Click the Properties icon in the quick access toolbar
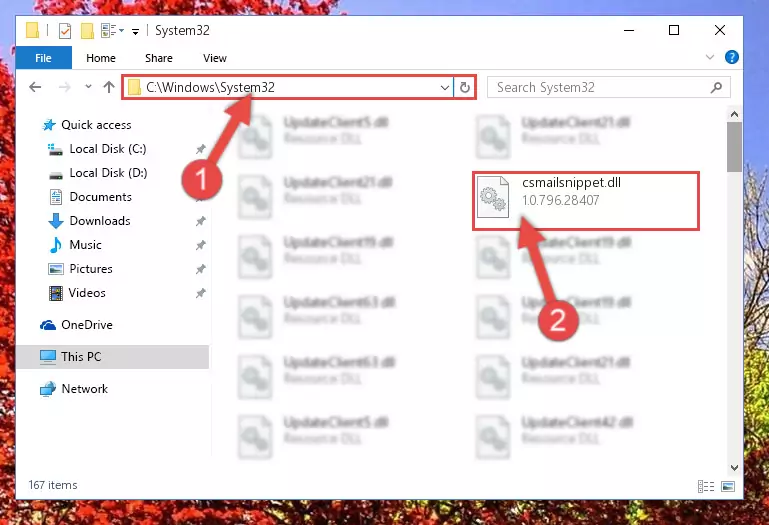The height and width of the screenshot is (525, 769). pyautogui.click(x=65, y=30)
